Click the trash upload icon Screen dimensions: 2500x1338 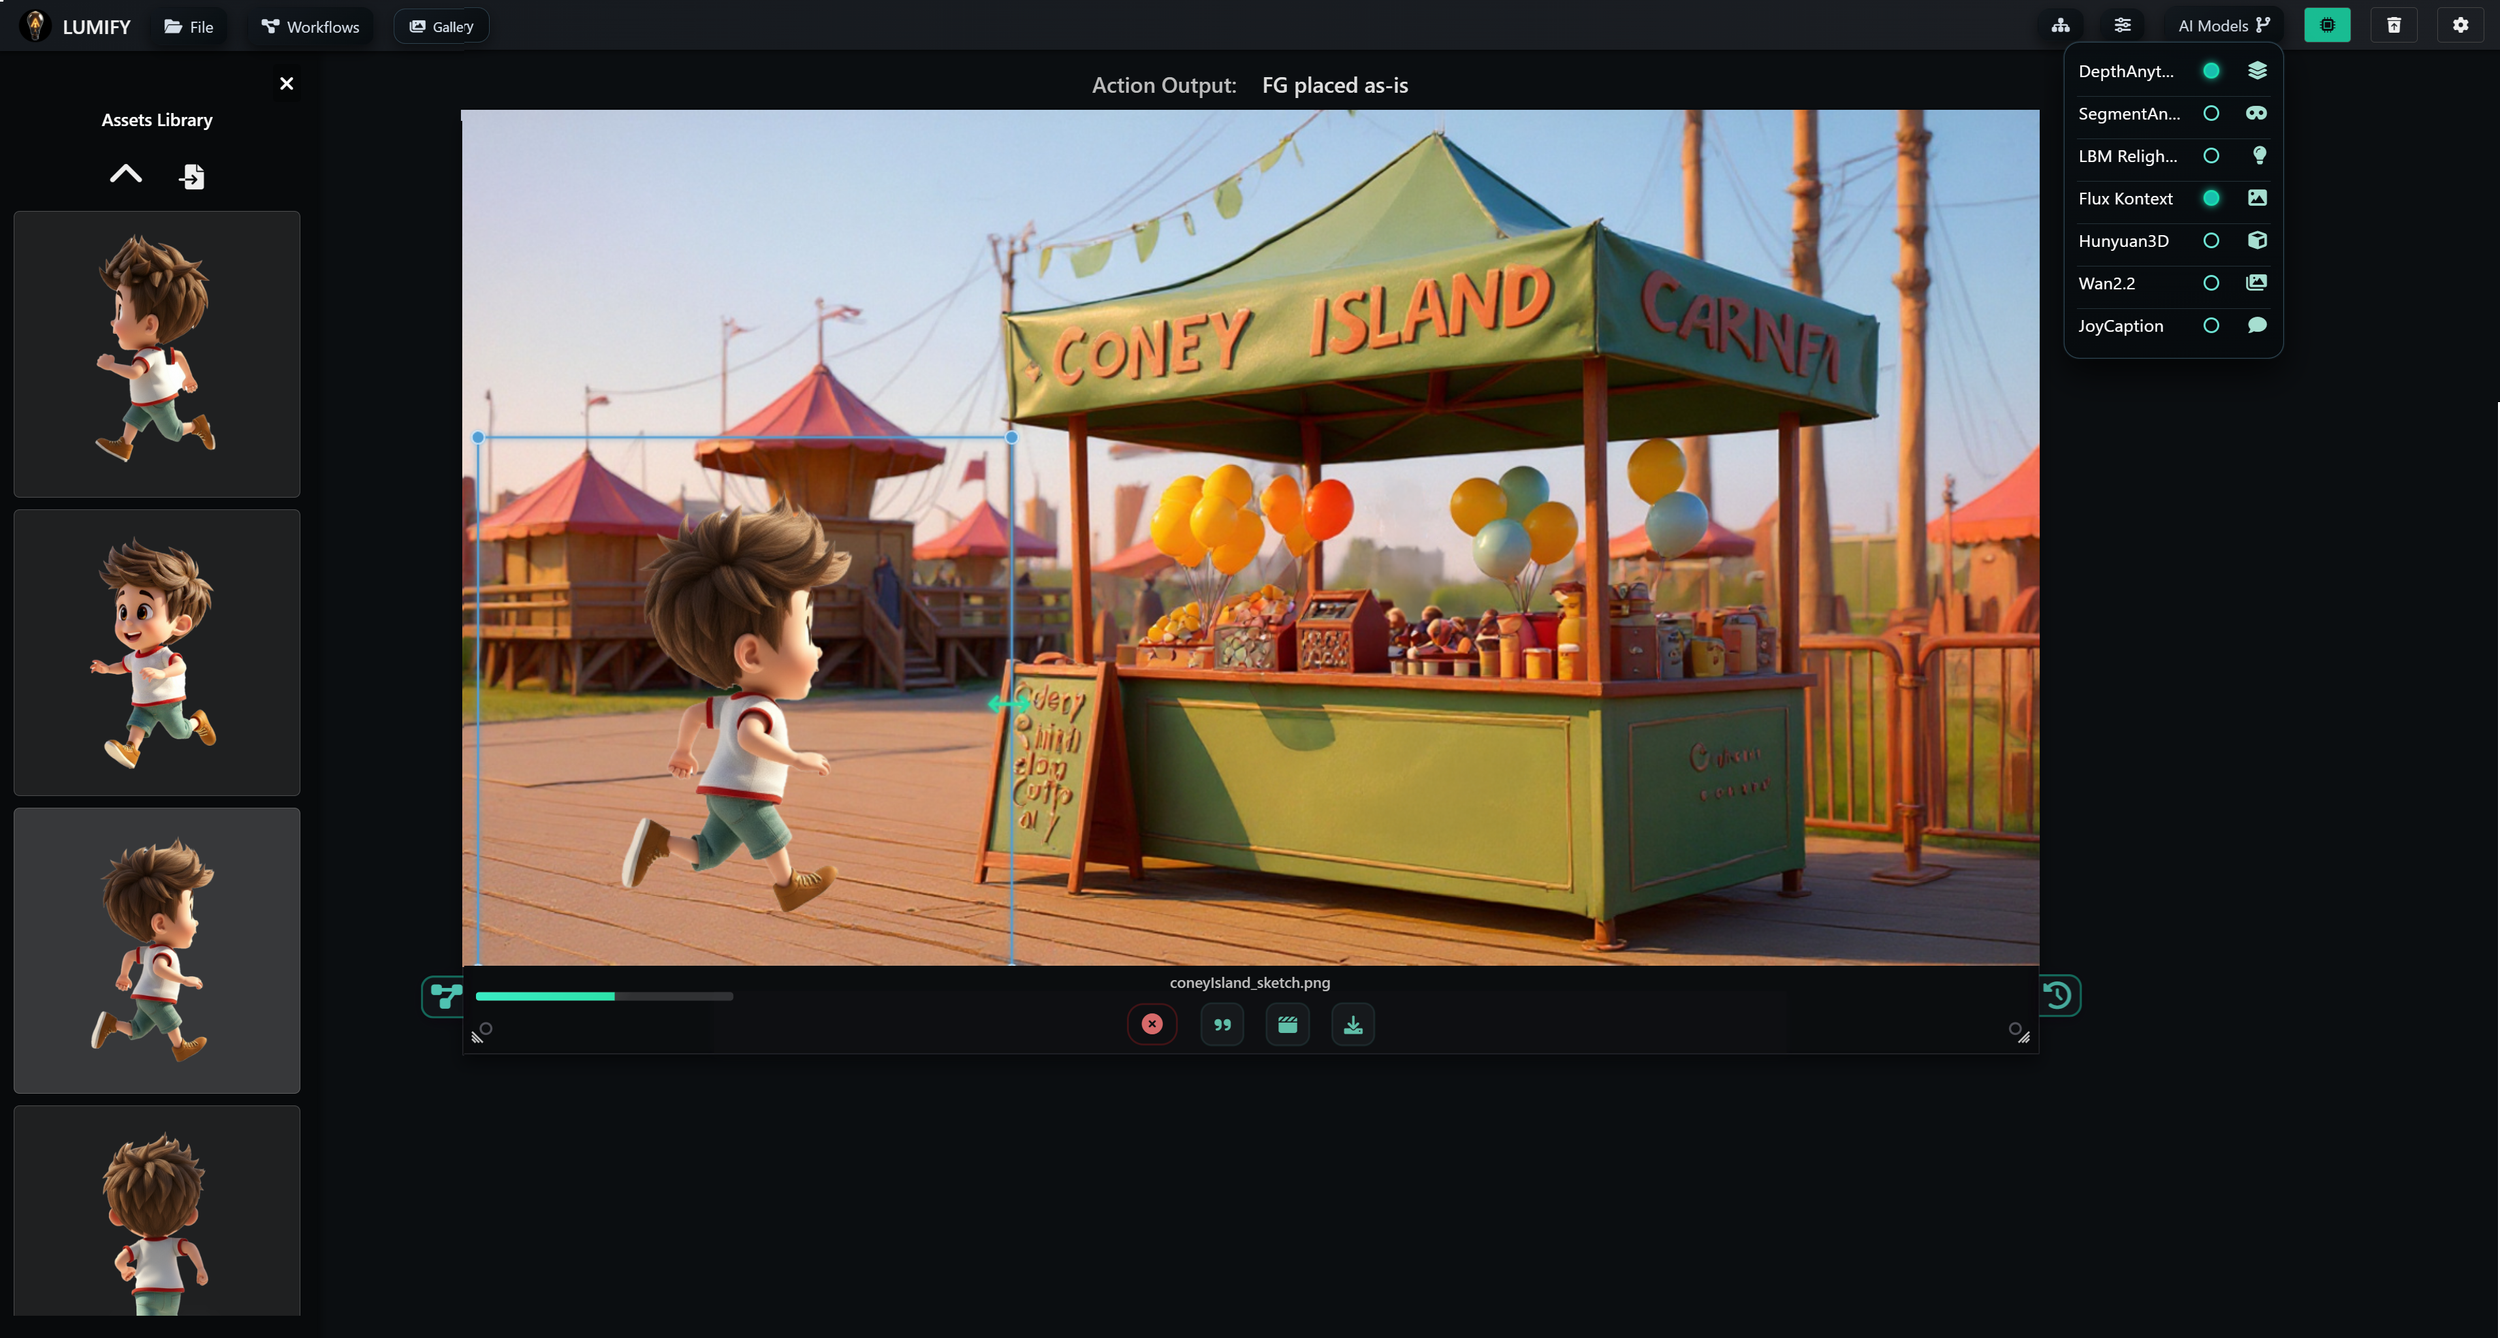pos(2393,26)
